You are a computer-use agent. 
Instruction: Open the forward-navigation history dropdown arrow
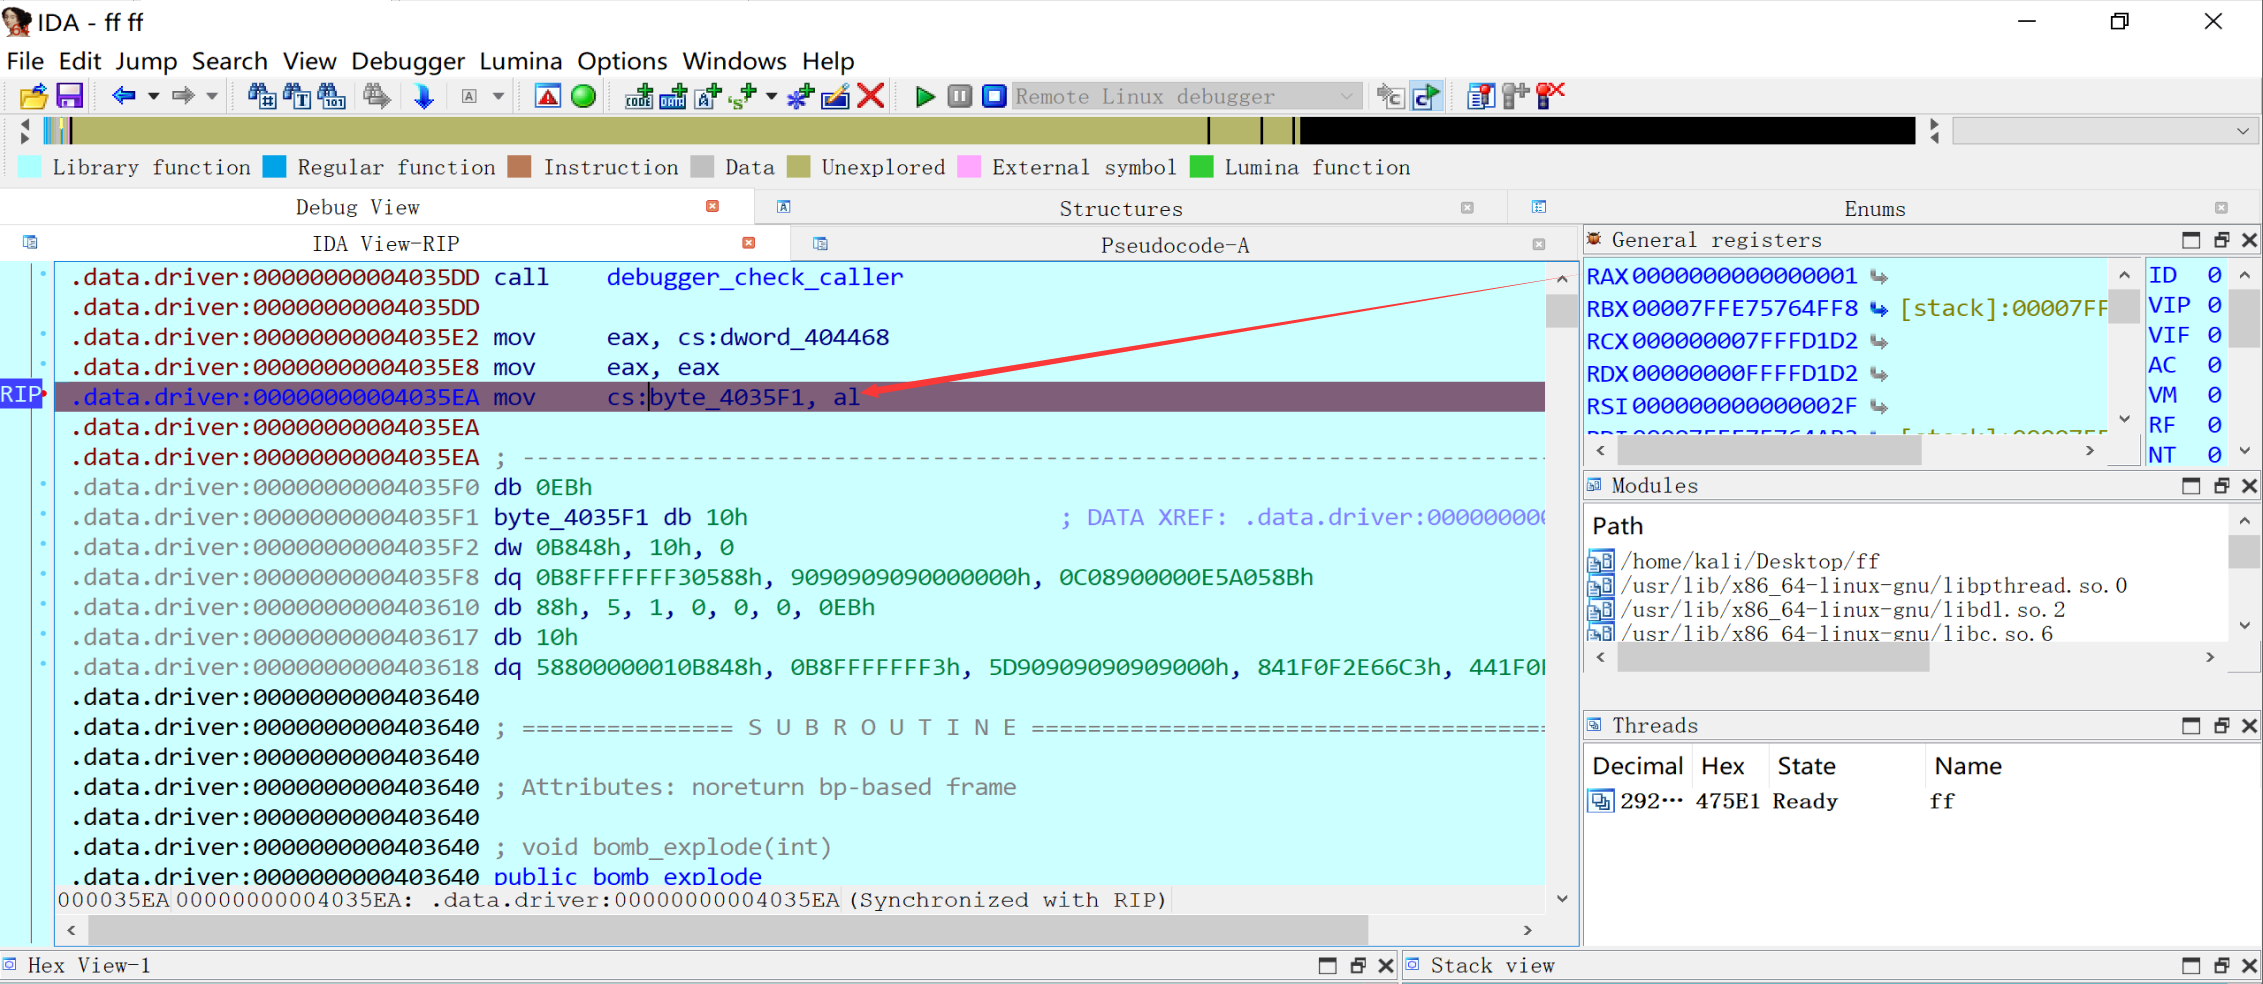212,97
